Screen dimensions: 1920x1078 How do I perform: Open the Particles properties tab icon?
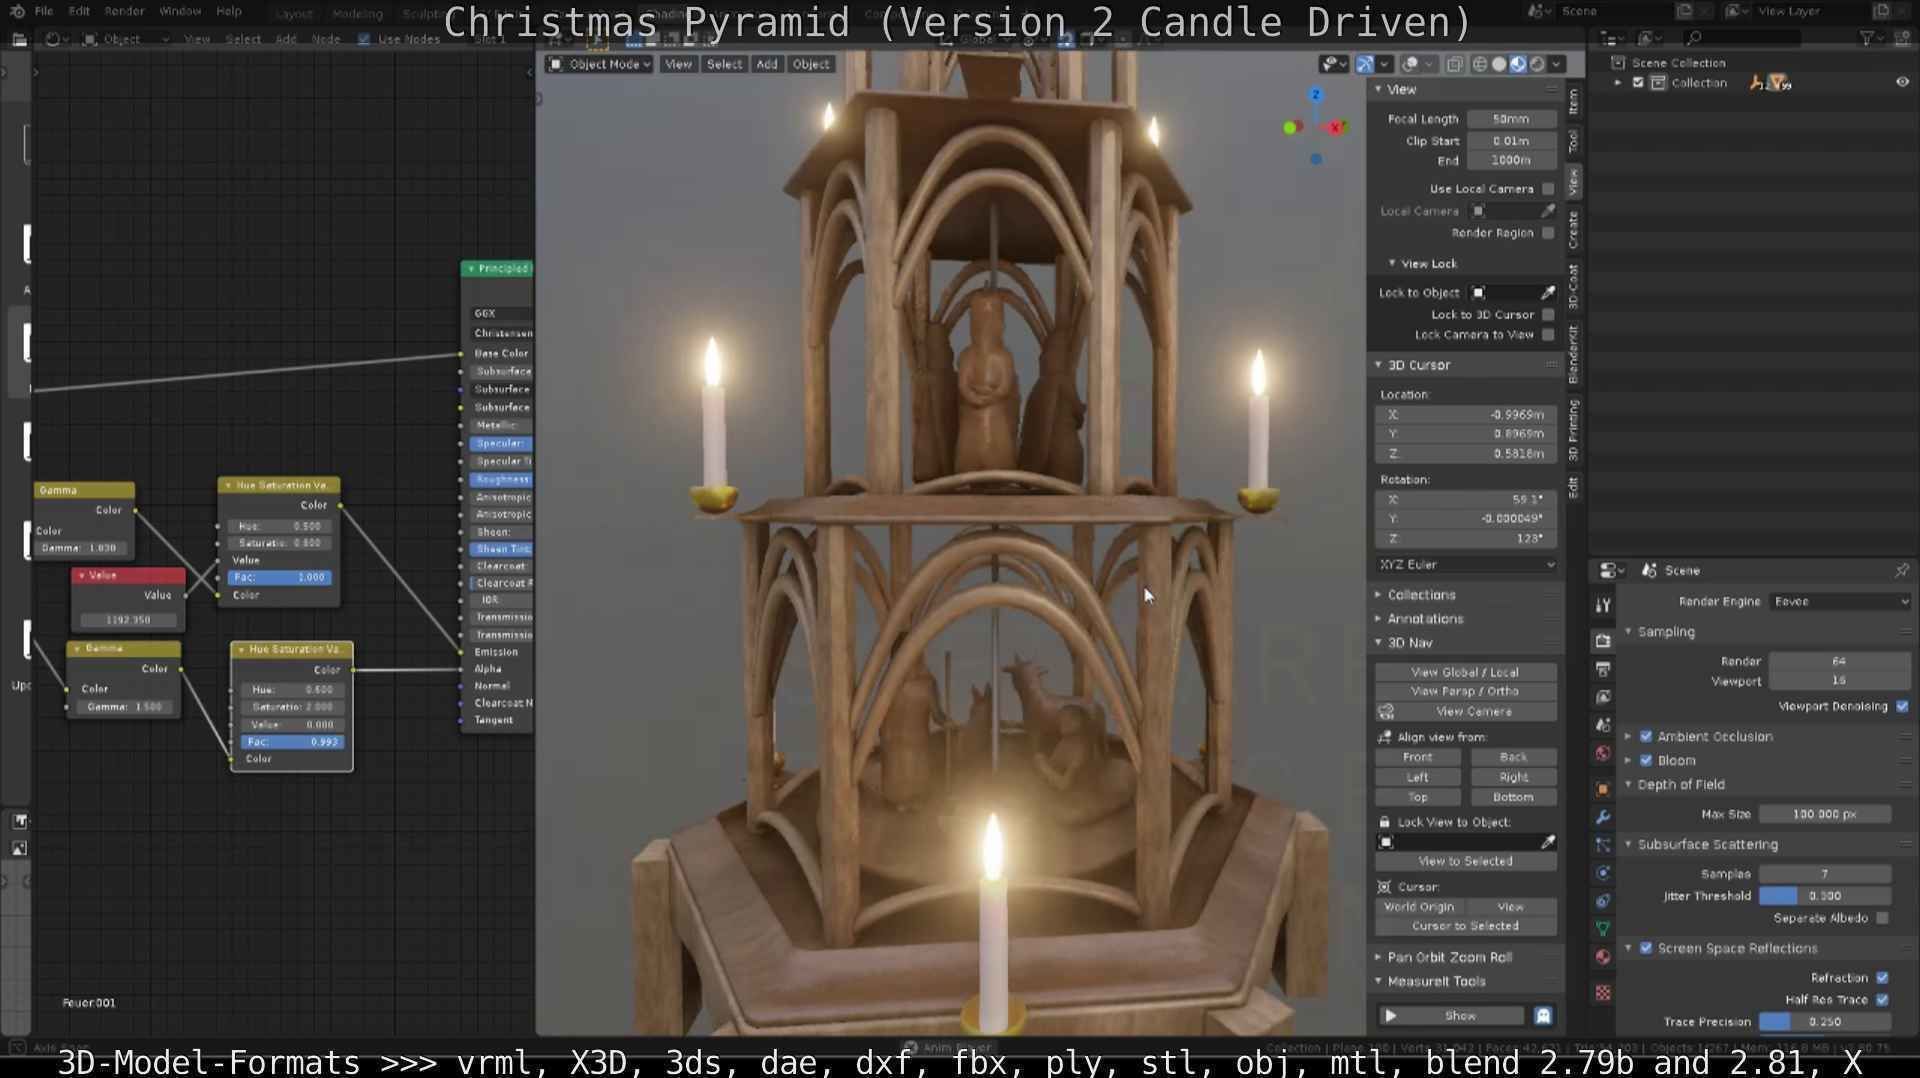[x=1603, y=845]
